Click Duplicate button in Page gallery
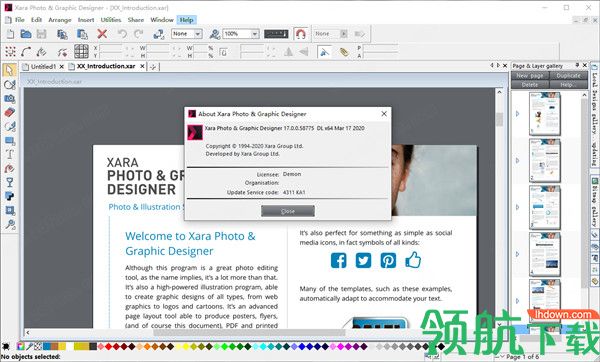 pos(568,76)
